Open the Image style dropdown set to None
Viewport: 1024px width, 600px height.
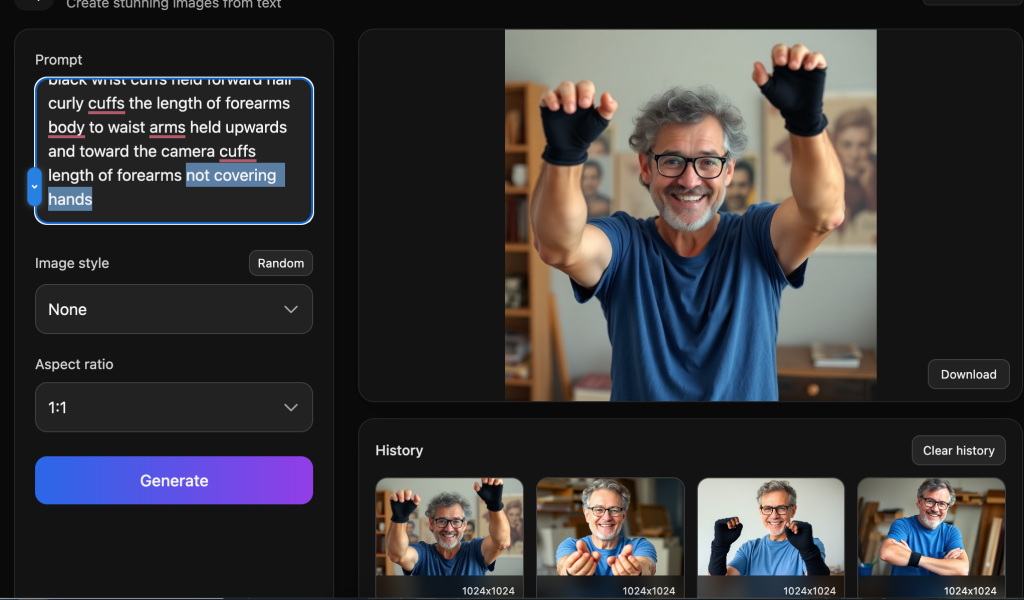click(173, 309)
